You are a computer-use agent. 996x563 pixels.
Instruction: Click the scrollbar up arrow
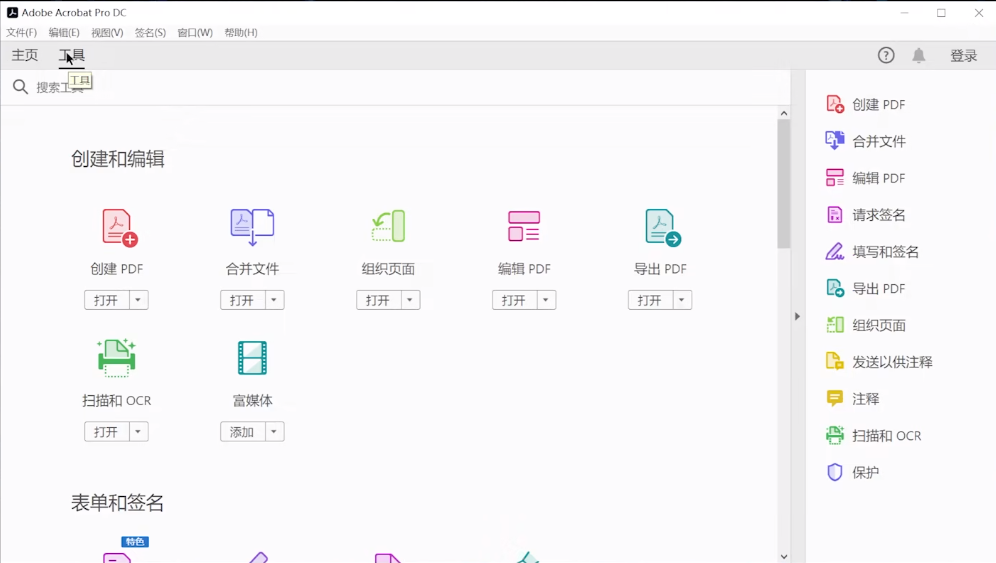784,113
